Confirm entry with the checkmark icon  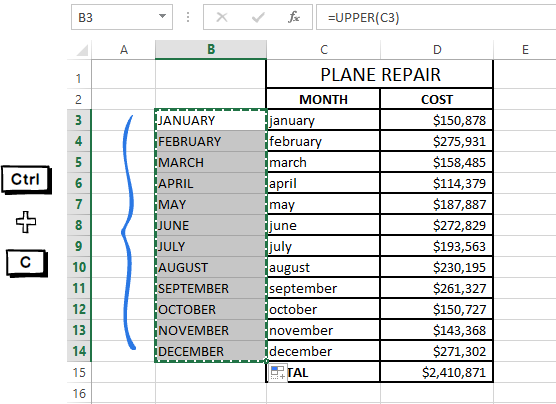258,17
